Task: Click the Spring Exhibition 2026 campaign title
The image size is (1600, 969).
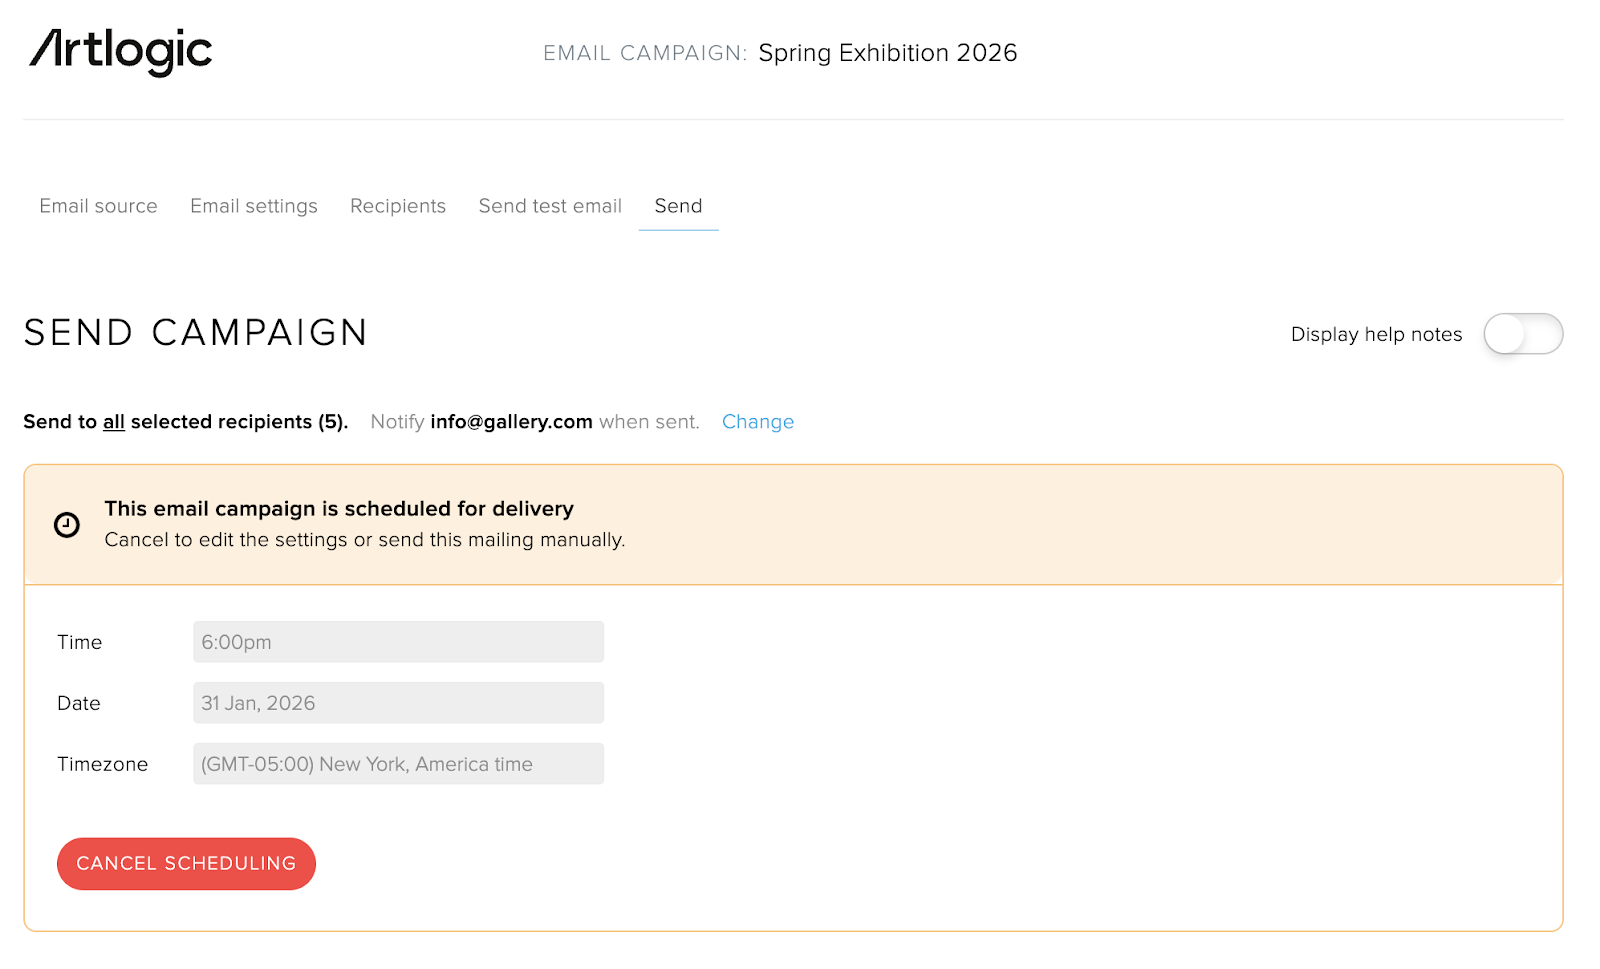Action: [x=887, y=53]
